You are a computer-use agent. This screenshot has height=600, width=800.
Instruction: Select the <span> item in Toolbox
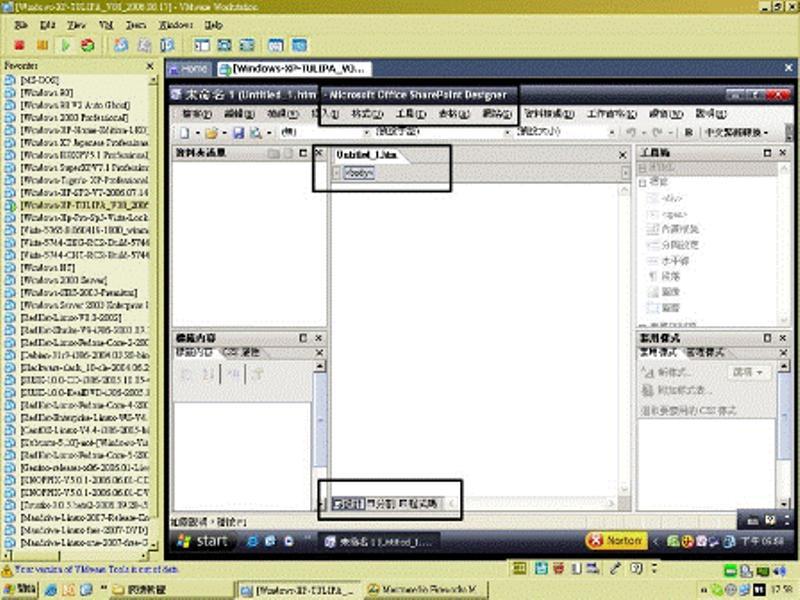667,215
